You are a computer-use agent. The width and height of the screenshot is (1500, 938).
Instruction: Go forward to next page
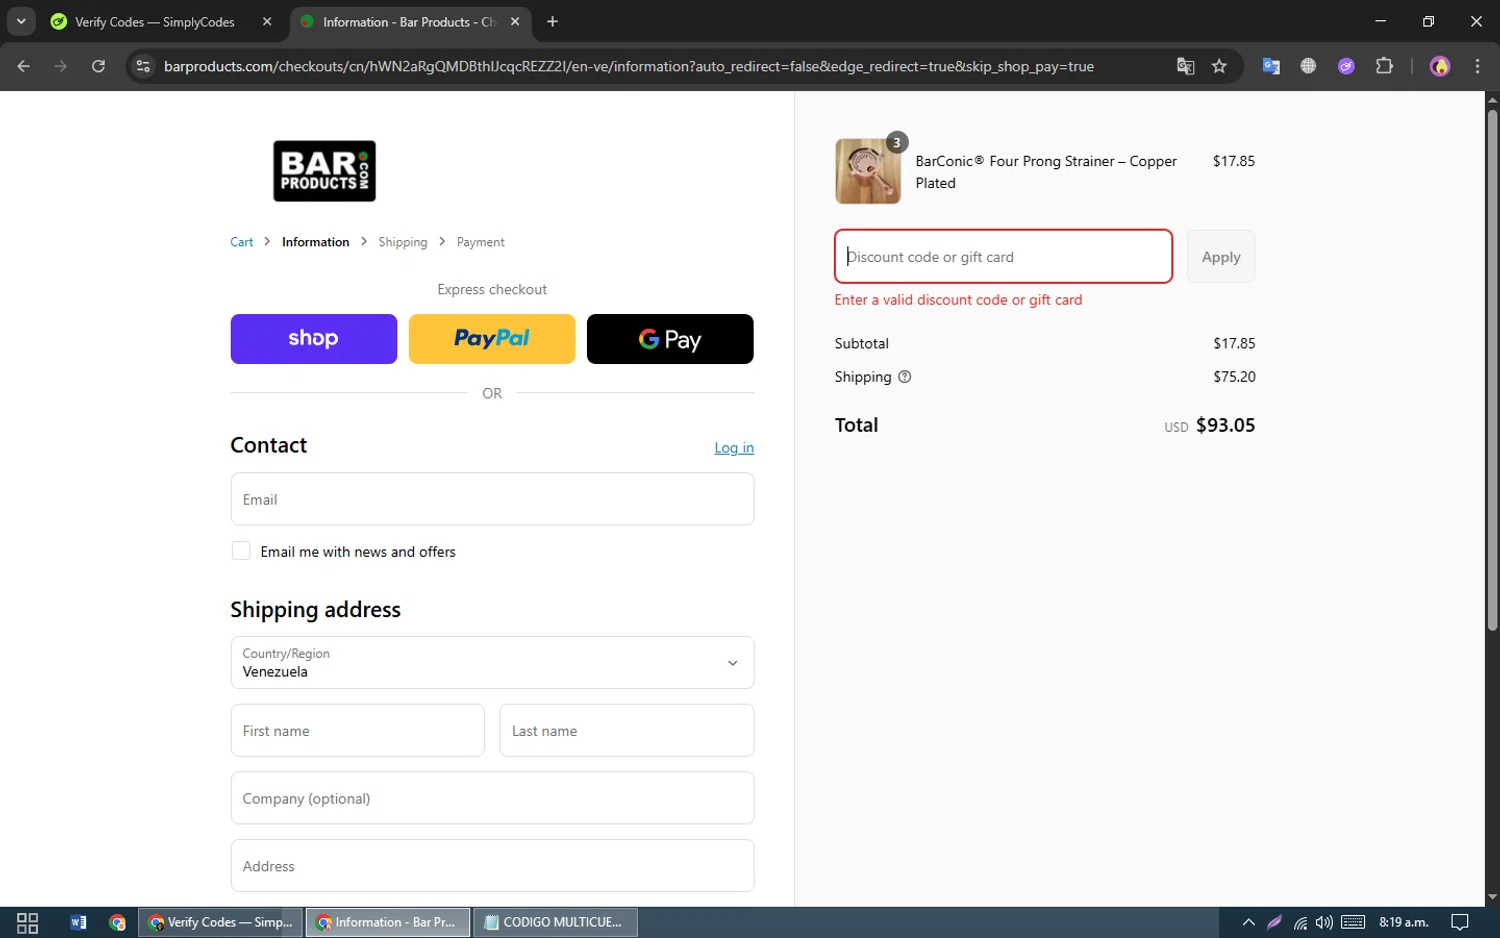(61, 66)
